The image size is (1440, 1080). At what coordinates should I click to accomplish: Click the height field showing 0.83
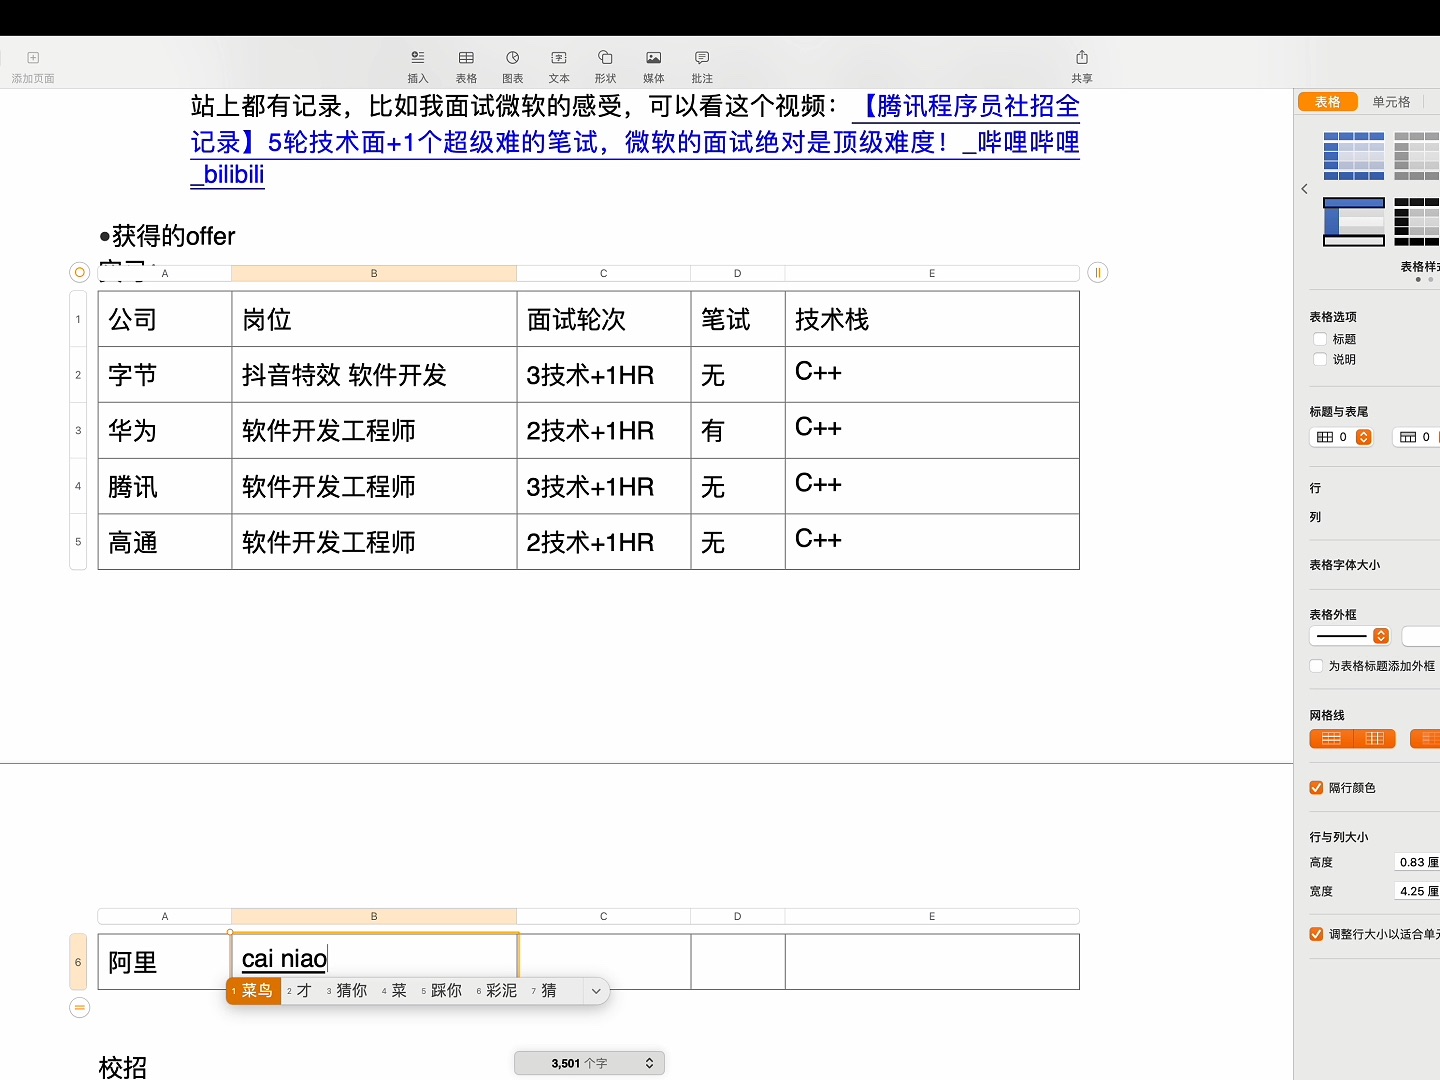[x=1417, y=862]
